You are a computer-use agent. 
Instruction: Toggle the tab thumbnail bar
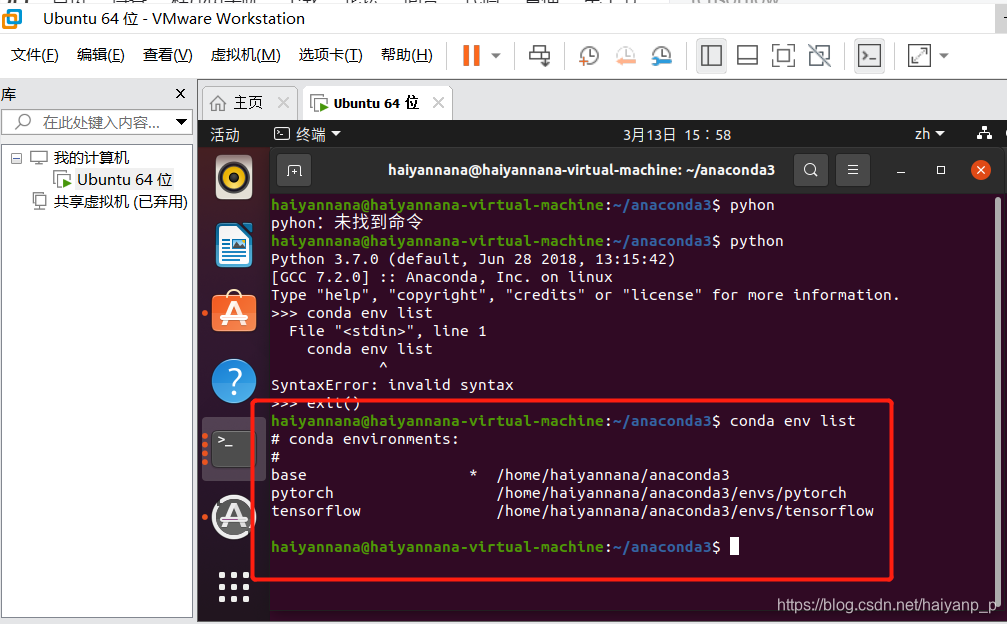click(747, 55)
